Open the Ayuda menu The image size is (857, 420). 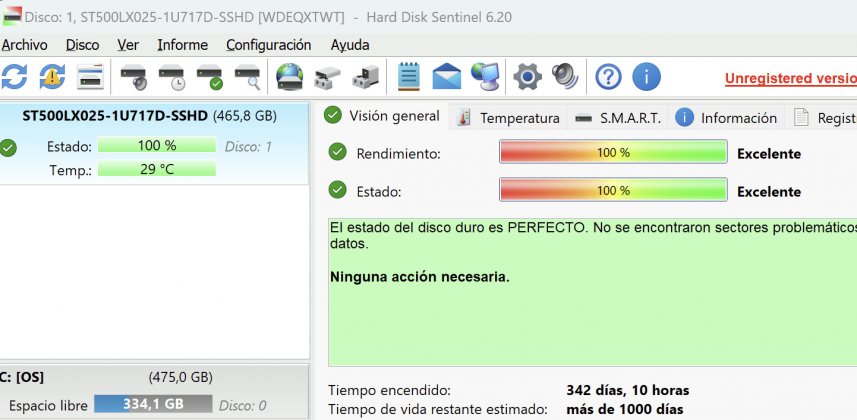pos(350,45)
